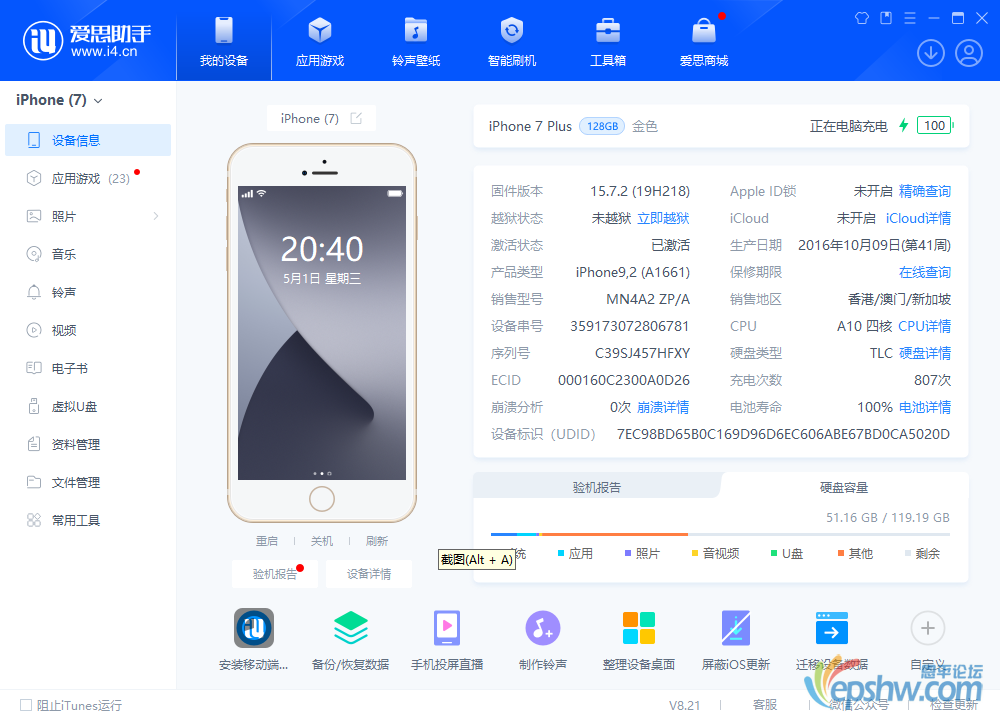1000x720 pixels.
Task: Open 电池详情 link
Action: click(x=925, y=407)
